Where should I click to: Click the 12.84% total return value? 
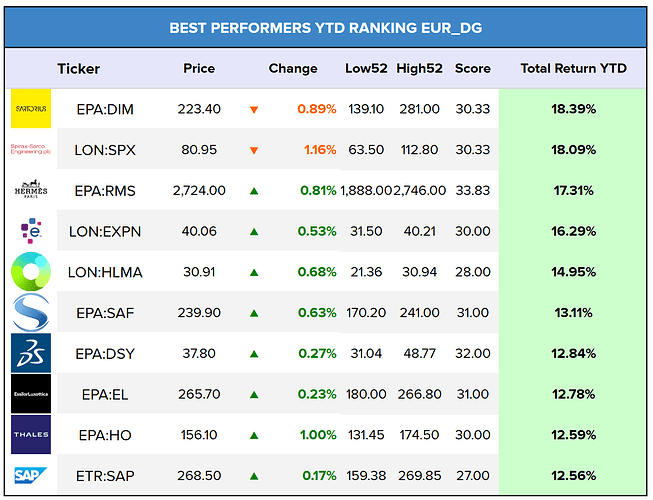point(573,353)
